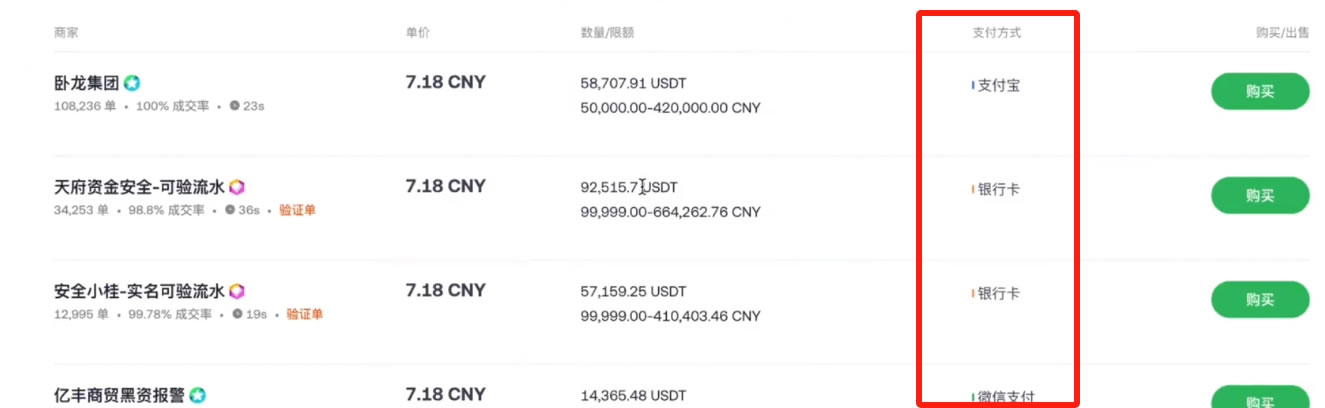Click the clock icon next to 23s
Screen dimensions: 1325x408
click(x=234, y=105)
